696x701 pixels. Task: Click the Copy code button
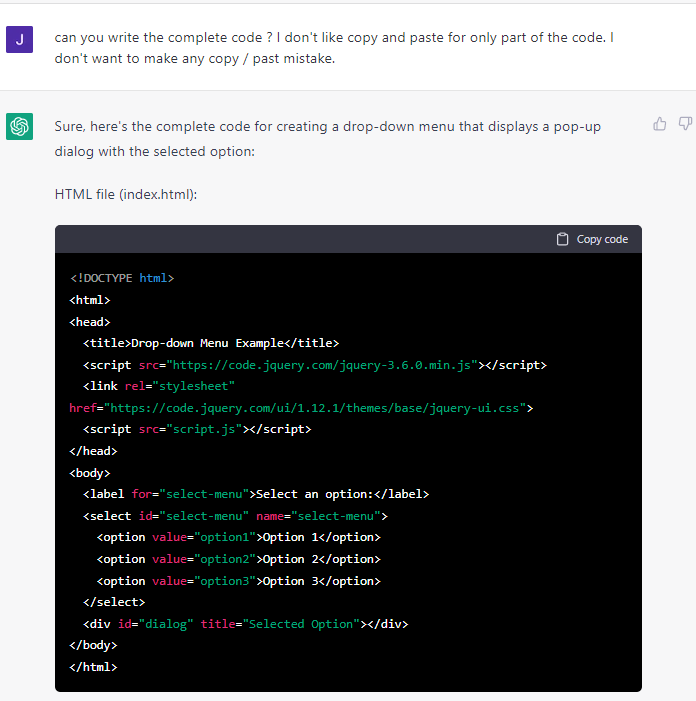(x=592, y=239)
